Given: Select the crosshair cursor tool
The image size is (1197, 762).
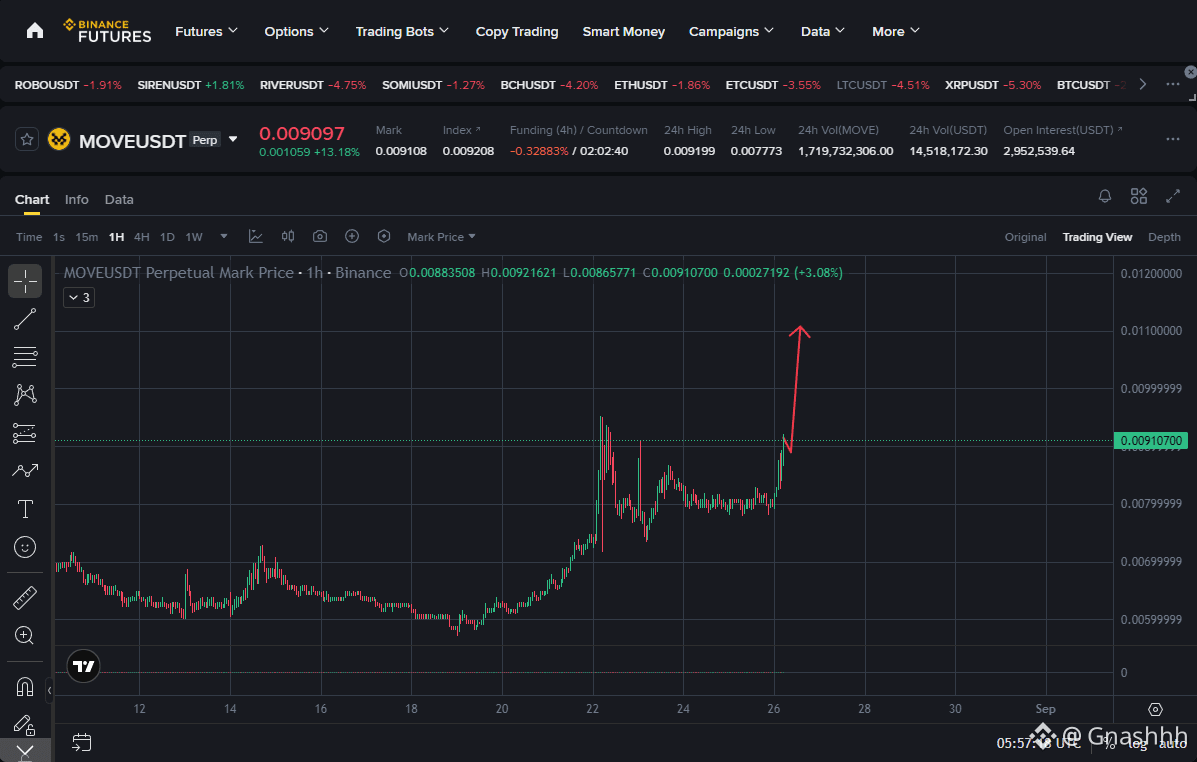Looking at the screenshot, I should 25,281.
